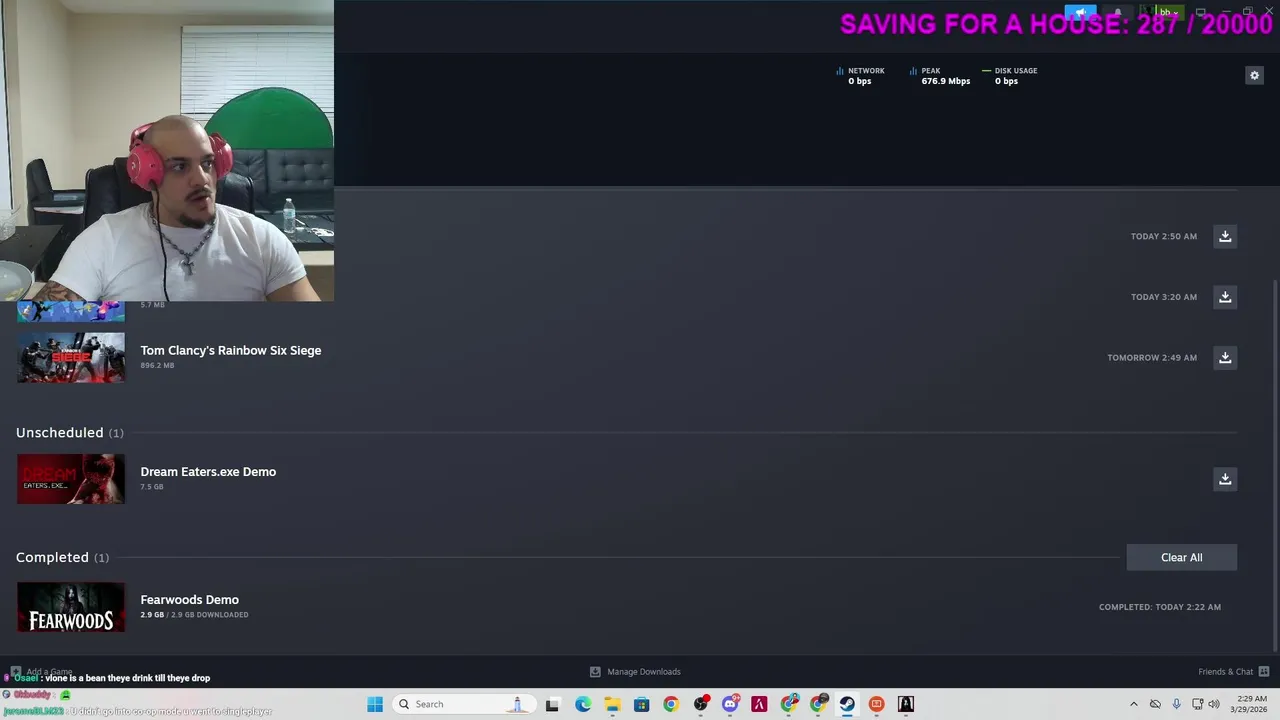Select the Fearwoods Demo thumbnail

point(71,607)
